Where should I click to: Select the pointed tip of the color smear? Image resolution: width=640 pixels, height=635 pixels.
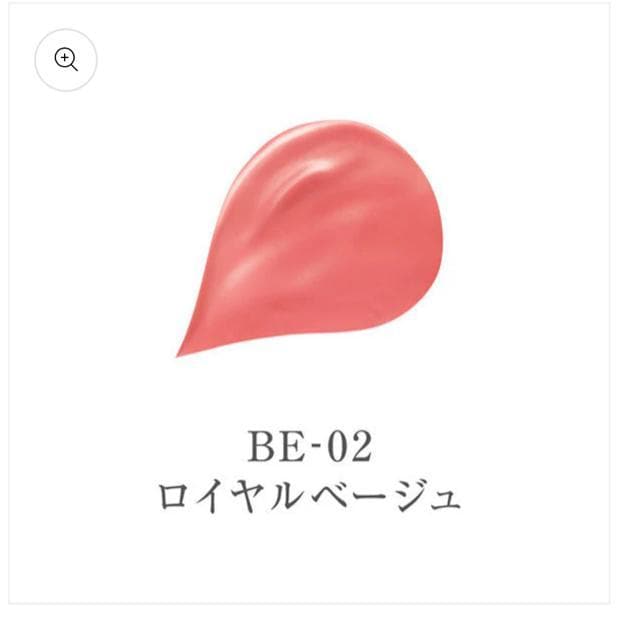coord(182,353)
